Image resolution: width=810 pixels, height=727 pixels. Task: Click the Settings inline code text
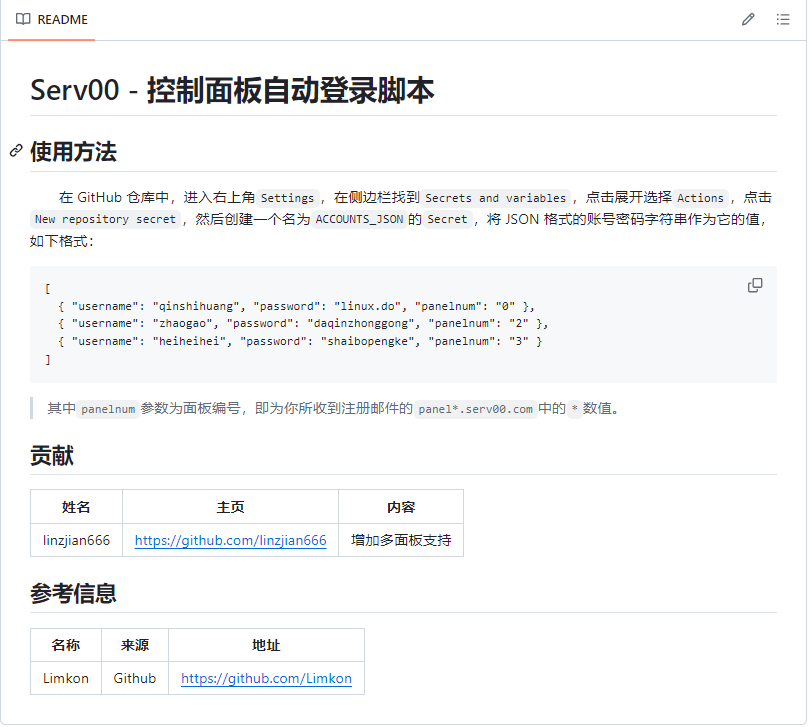tap(288, 198)
